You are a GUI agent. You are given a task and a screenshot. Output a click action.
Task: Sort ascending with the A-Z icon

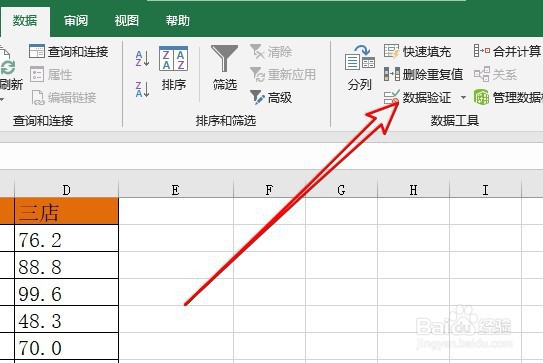point(142,59)
